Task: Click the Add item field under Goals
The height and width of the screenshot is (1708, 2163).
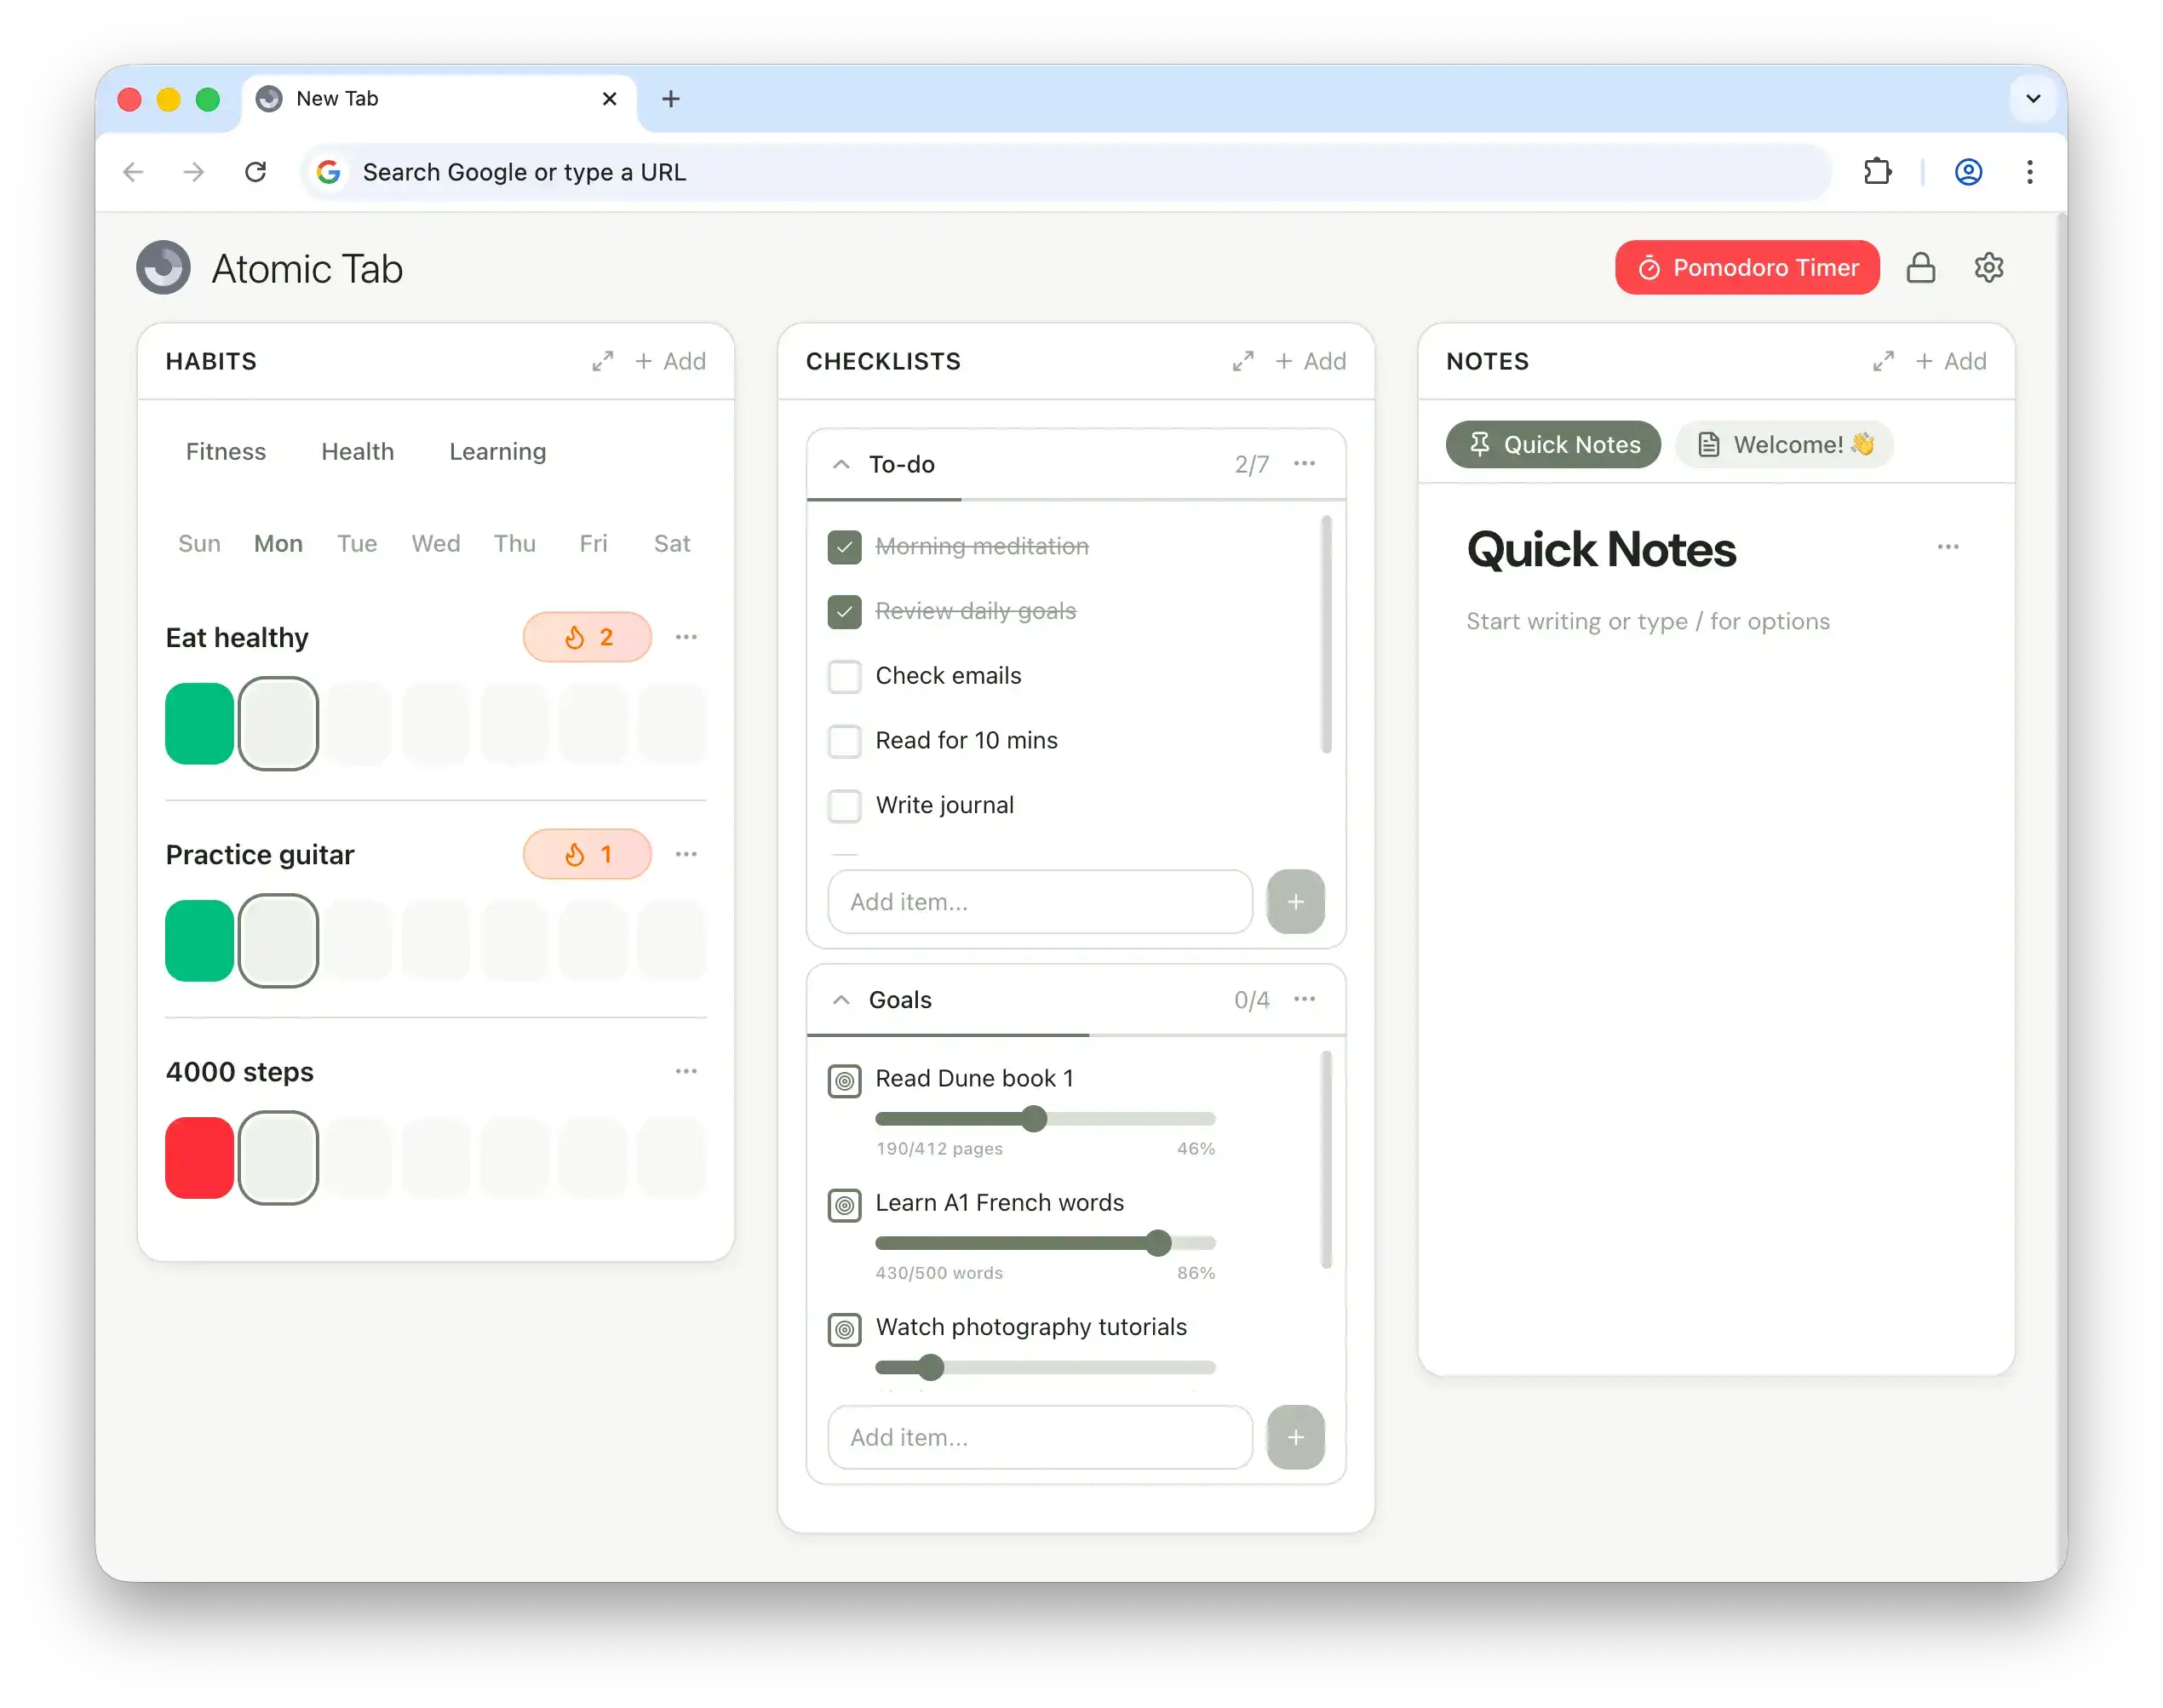Action: tap(1039, 1437)
